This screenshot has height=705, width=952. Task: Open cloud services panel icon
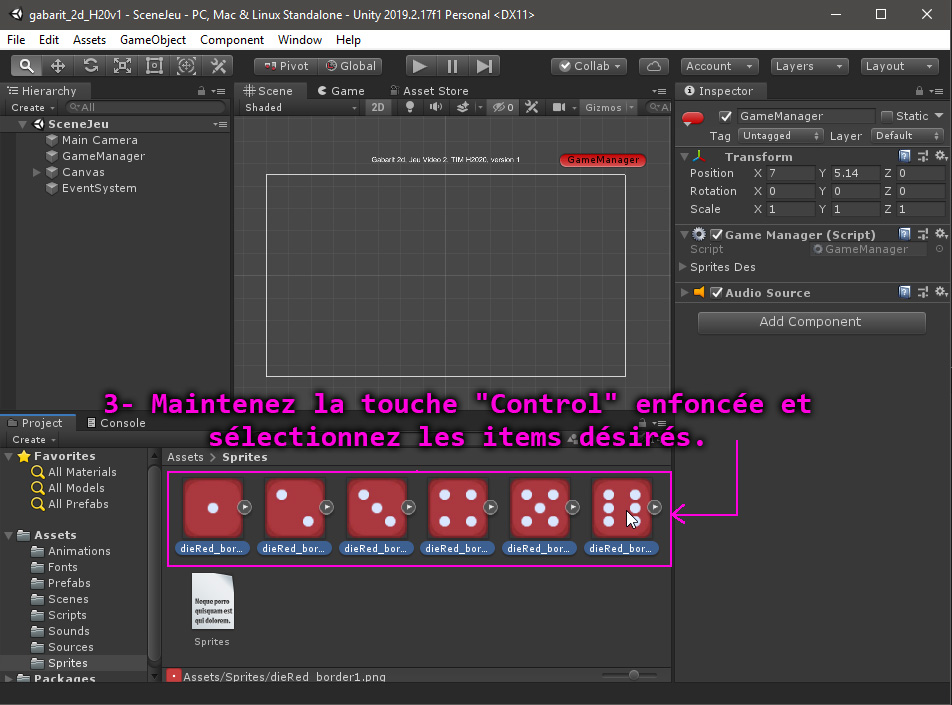pos(653,66)
